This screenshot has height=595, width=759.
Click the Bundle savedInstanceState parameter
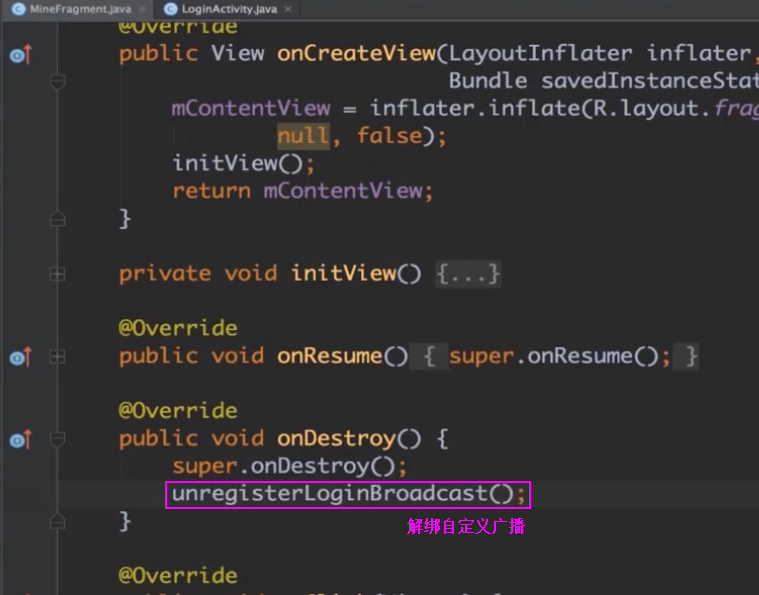point(604,81)
